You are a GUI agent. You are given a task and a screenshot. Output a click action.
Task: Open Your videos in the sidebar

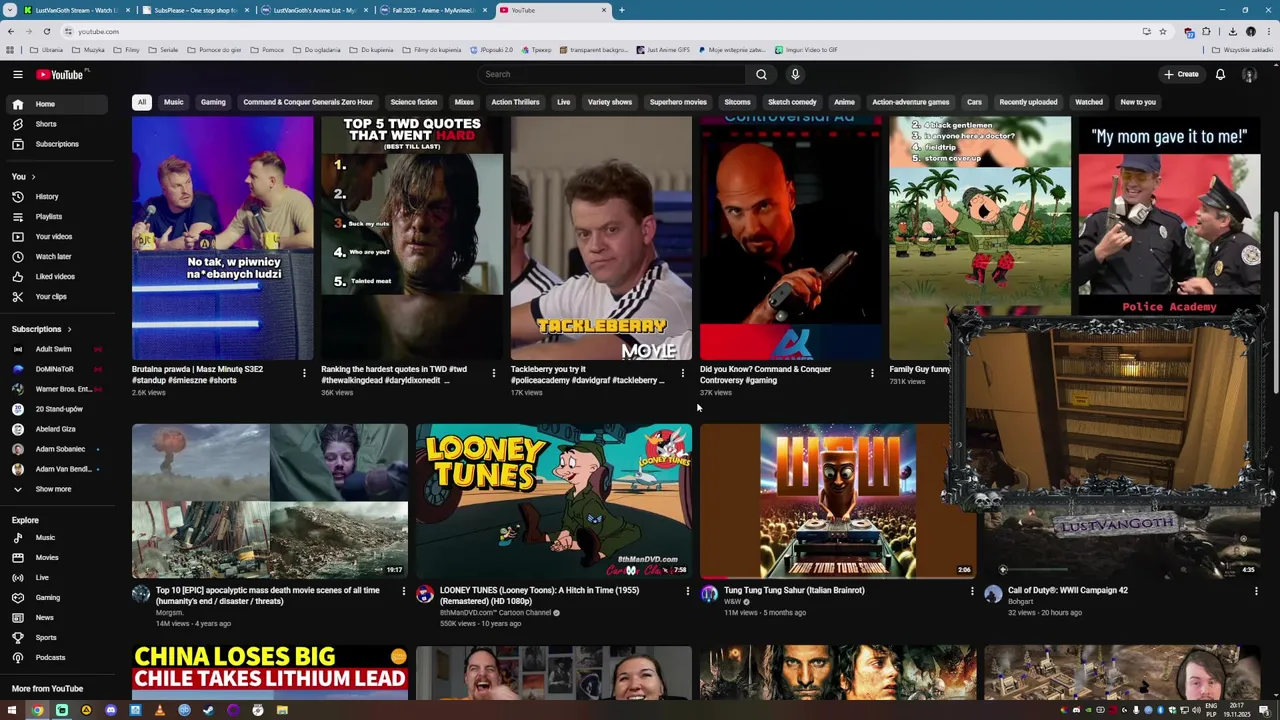pyautogui.click(x=58, y=237)
